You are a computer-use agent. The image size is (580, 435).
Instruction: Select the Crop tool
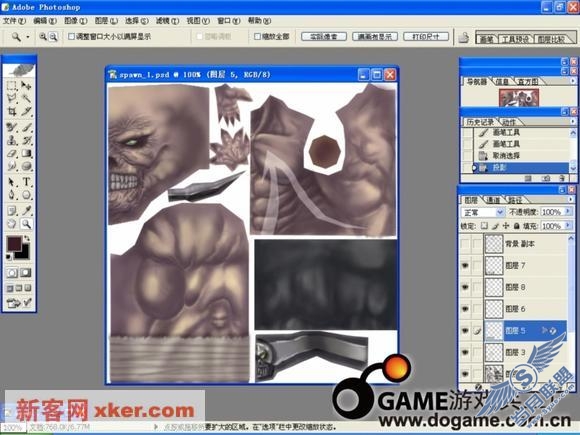pyautogui.click(x=12, y=111)
